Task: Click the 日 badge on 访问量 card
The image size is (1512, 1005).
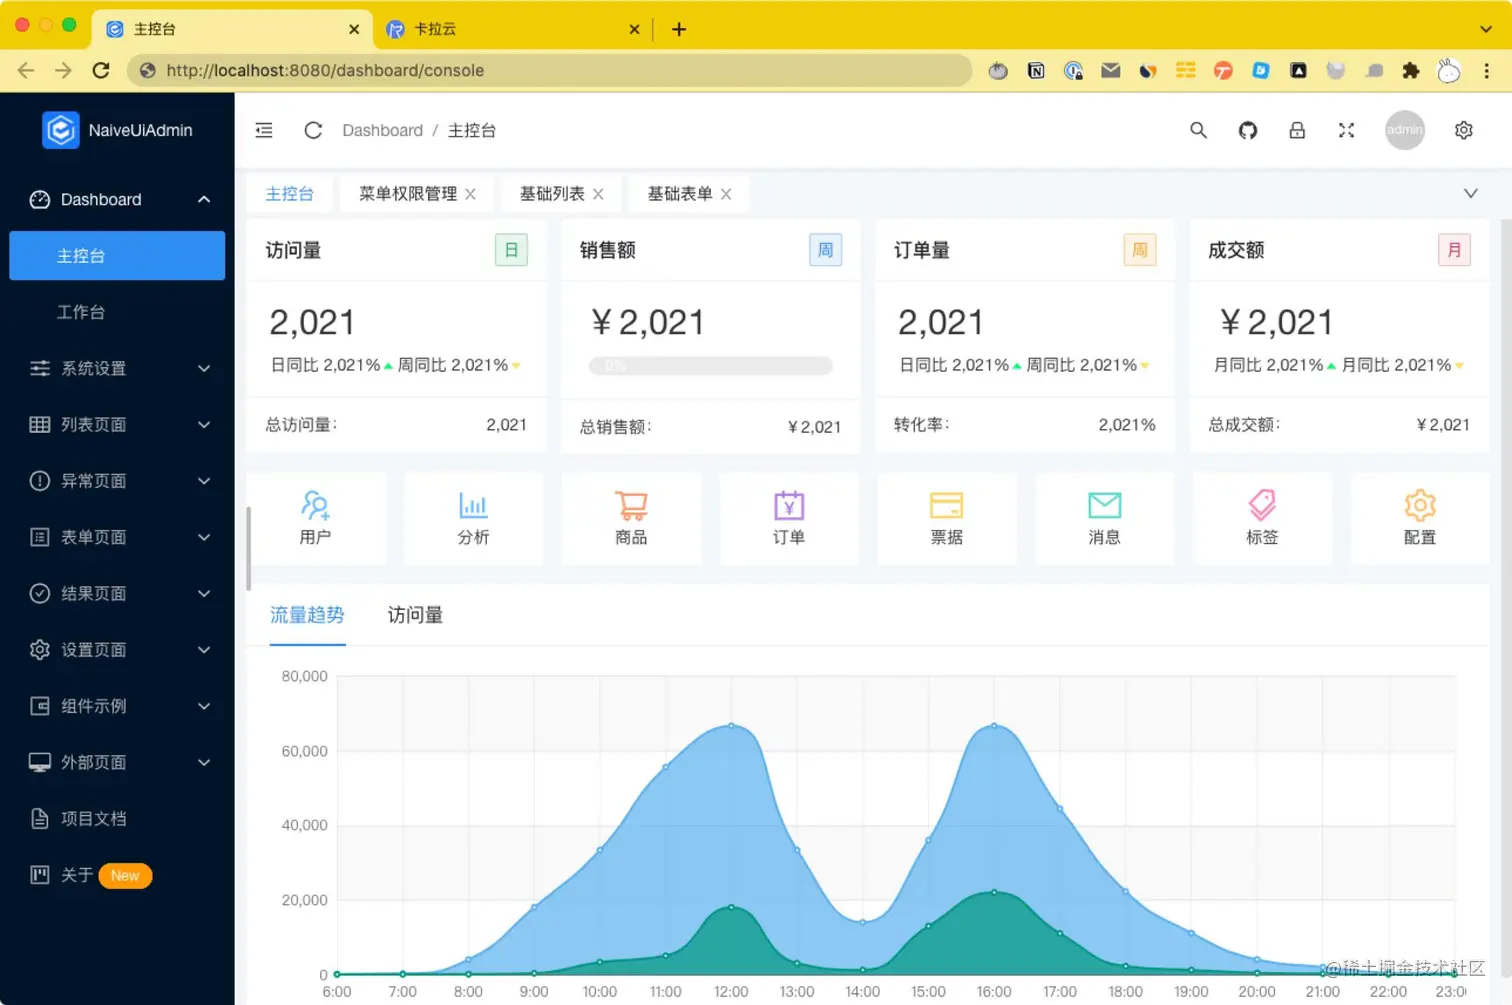Action: (511, 250)
